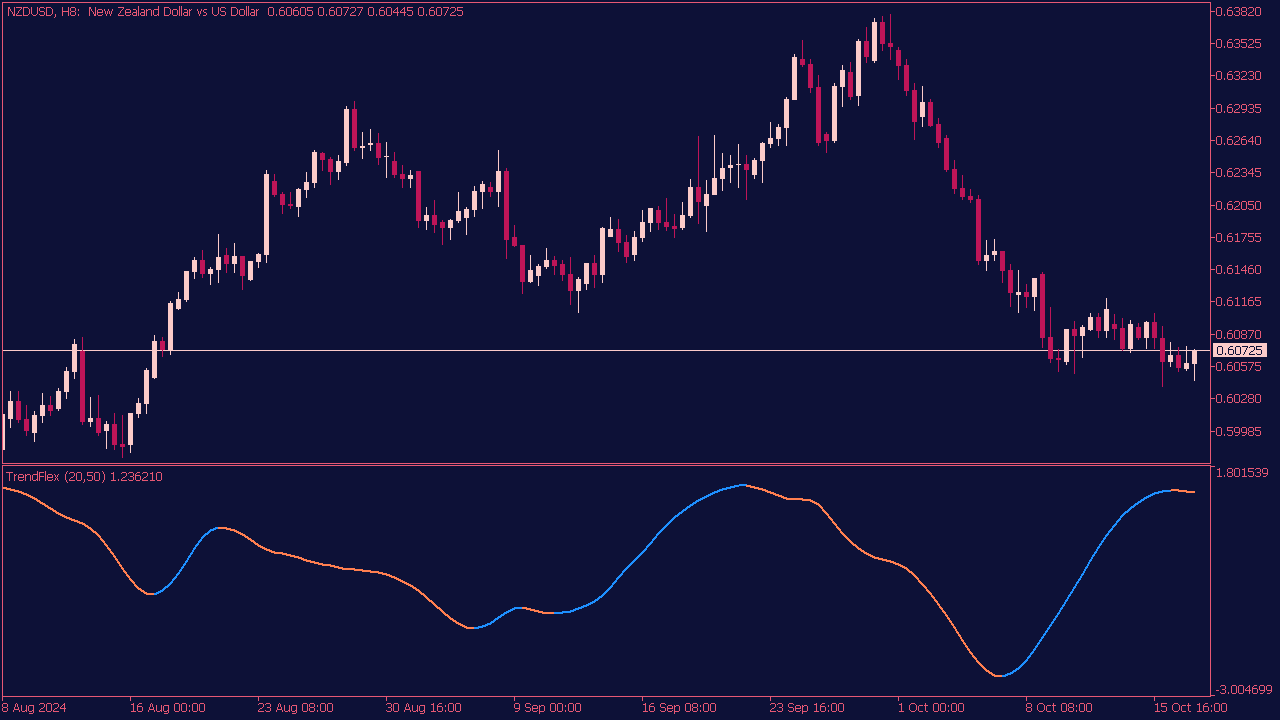Click the 8 Oct 08:00 time label
The image size is (1280, 720).
[1059, 708]
